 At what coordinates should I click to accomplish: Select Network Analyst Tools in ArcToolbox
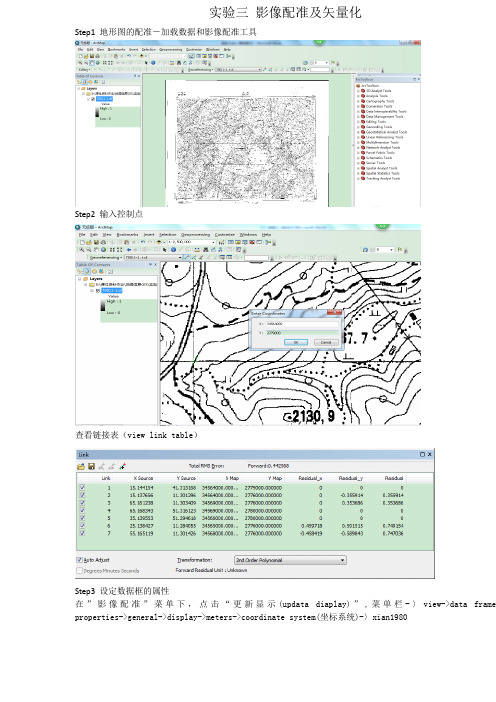(x=383, y=147)
